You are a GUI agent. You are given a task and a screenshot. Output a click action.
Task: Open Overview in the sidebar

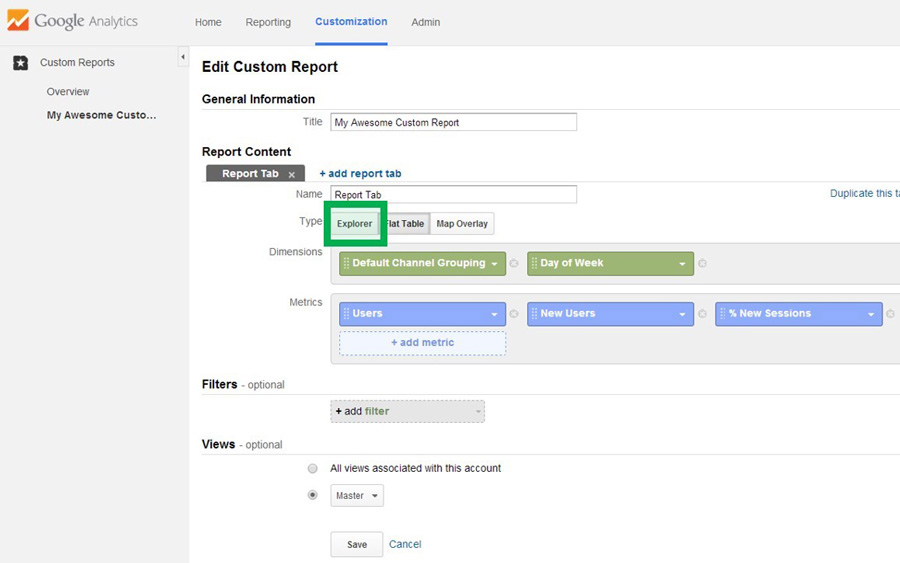click(68, 92)
